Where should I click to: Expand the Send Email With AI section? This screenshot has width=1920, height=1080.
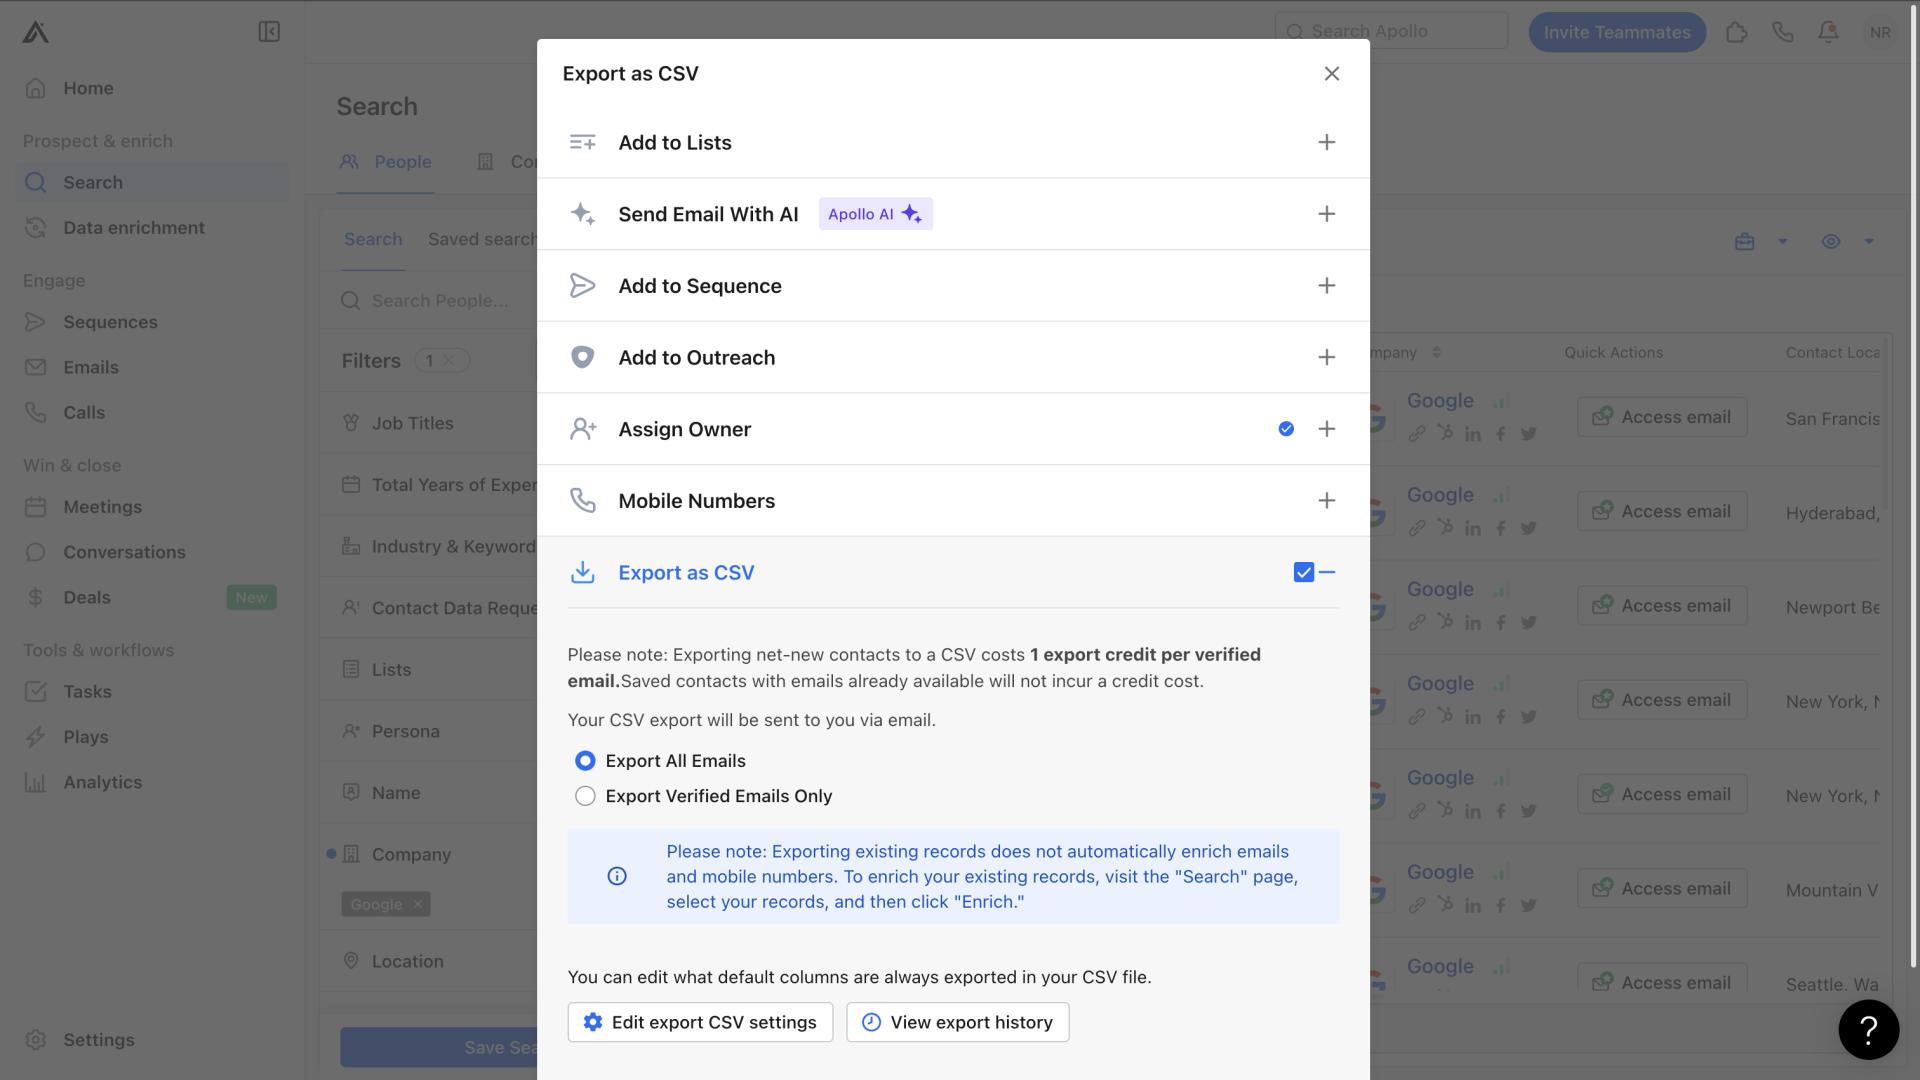tap(1327, 214)
